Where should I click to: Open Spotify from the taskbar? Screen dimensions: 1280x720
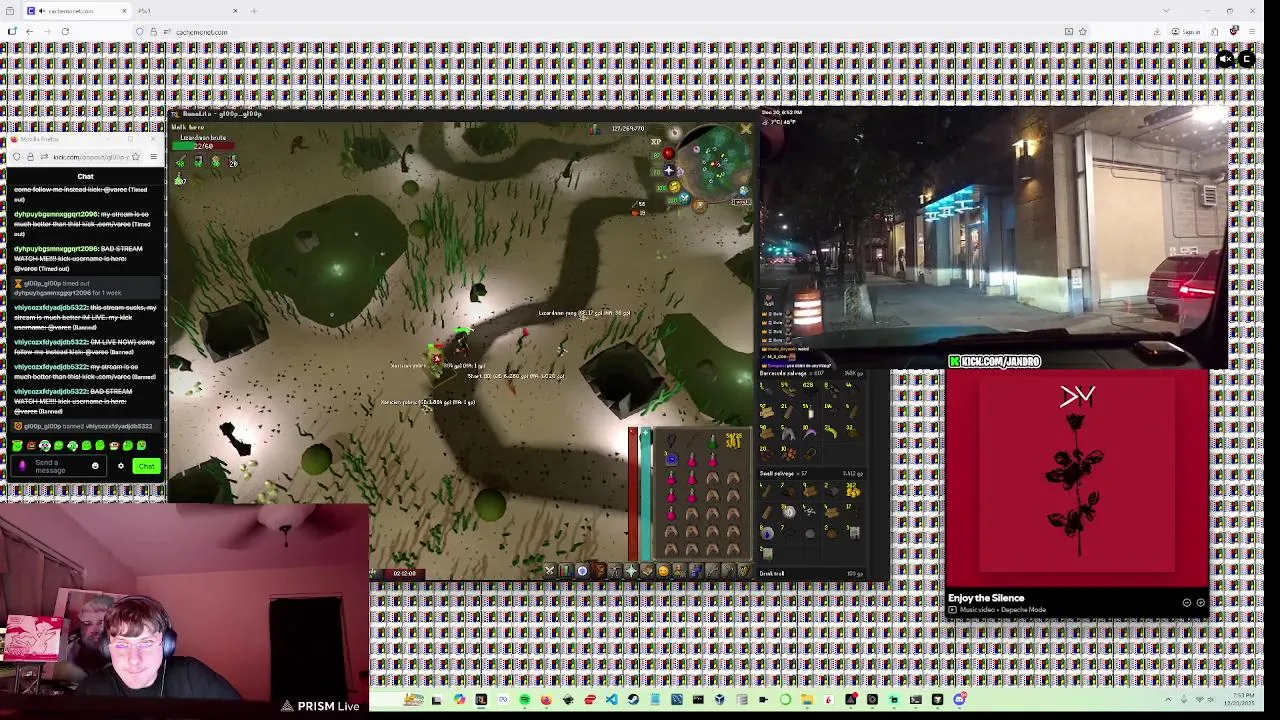click(525, 700)
